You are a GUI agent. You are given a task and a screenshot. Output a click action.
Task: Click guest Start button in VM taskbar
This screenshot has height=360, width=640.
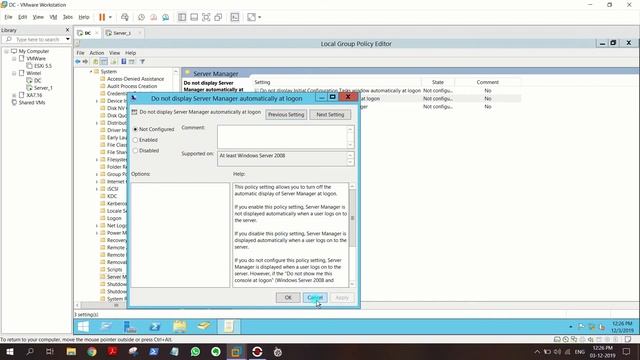83,327
